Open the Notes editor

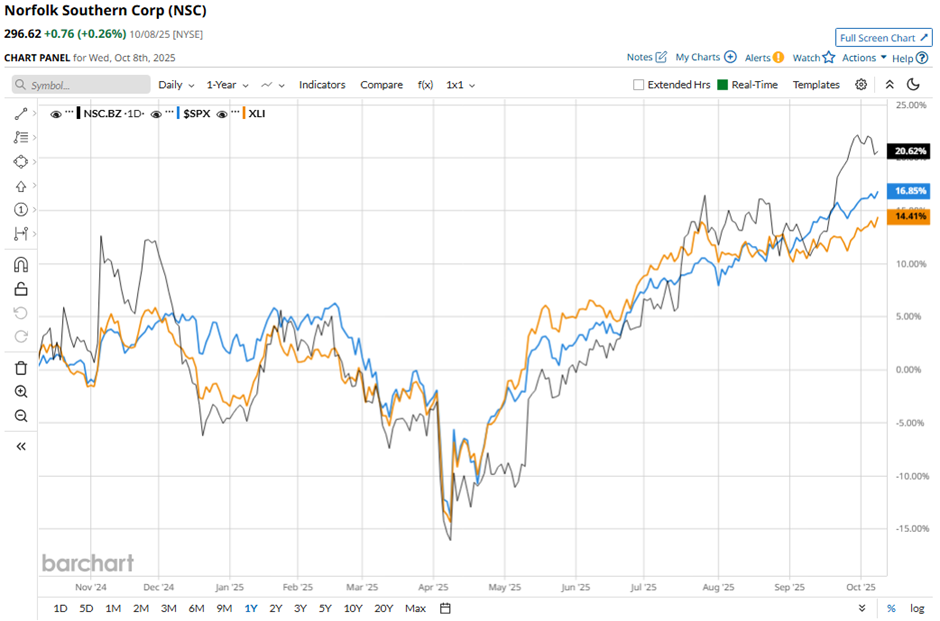click(x=647, y=57)
